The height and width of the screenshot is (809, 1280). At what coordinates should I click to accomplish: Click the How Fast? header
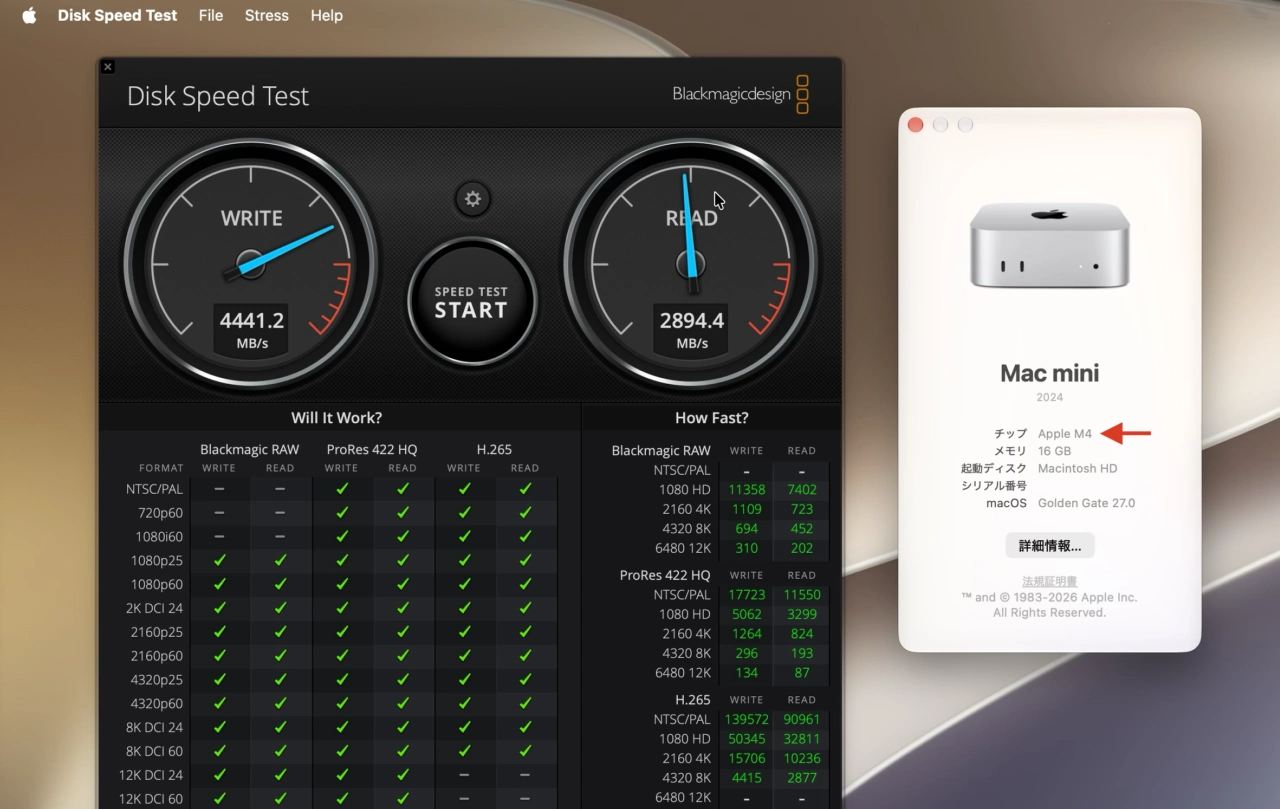tap(712, 418)
